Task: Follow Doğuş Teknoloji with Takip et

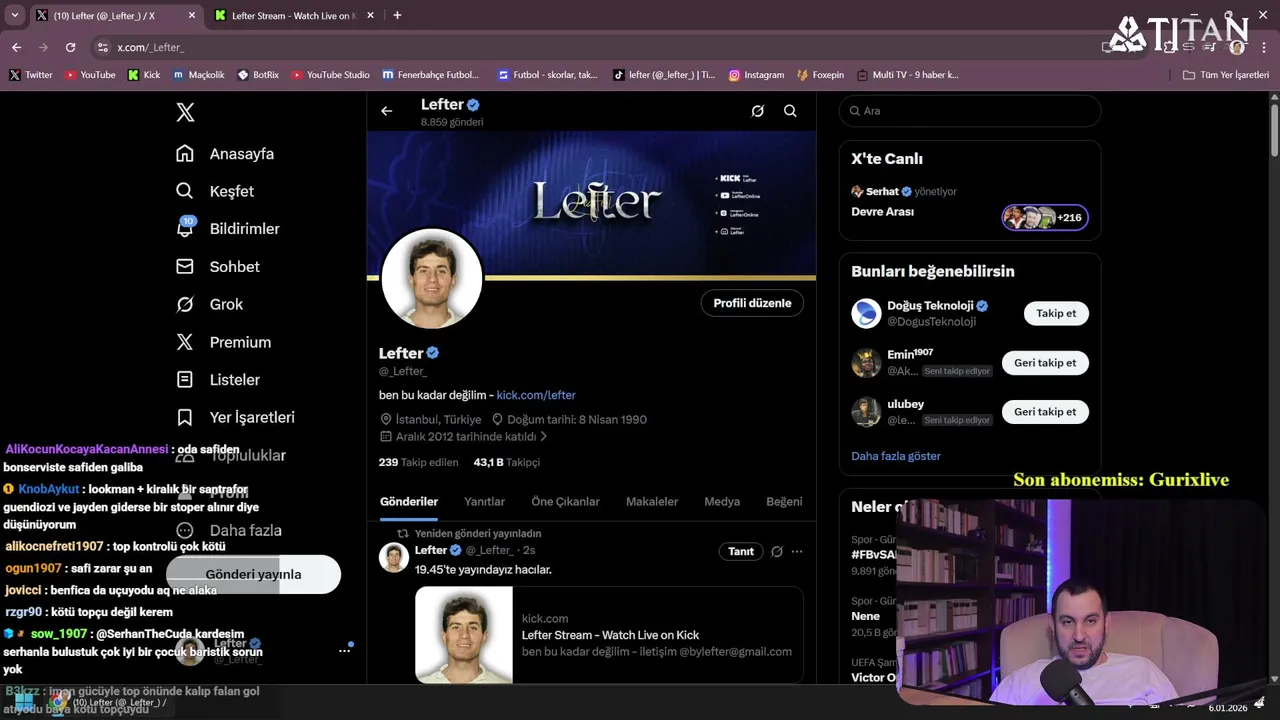Action: (x=1056, y=313)
